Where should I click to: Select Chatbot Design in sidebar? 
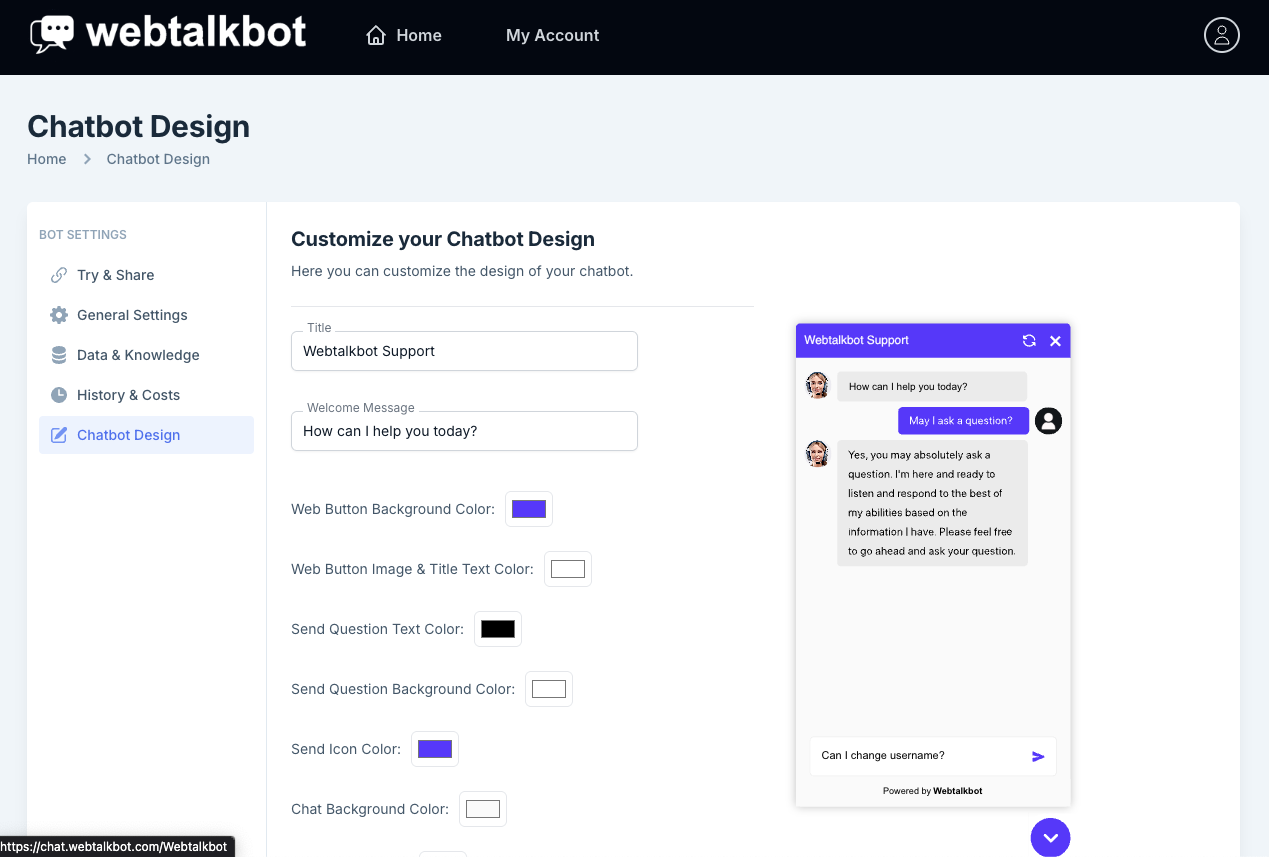[146, 435]
